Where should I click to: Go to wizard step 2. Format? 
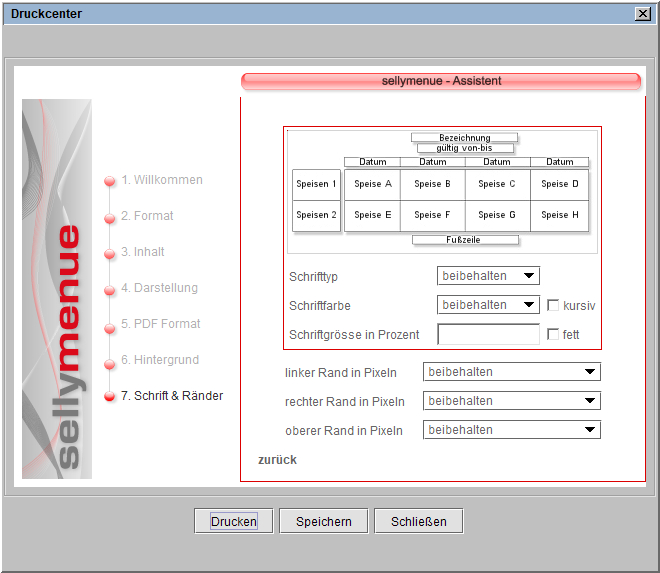[147, 216]
